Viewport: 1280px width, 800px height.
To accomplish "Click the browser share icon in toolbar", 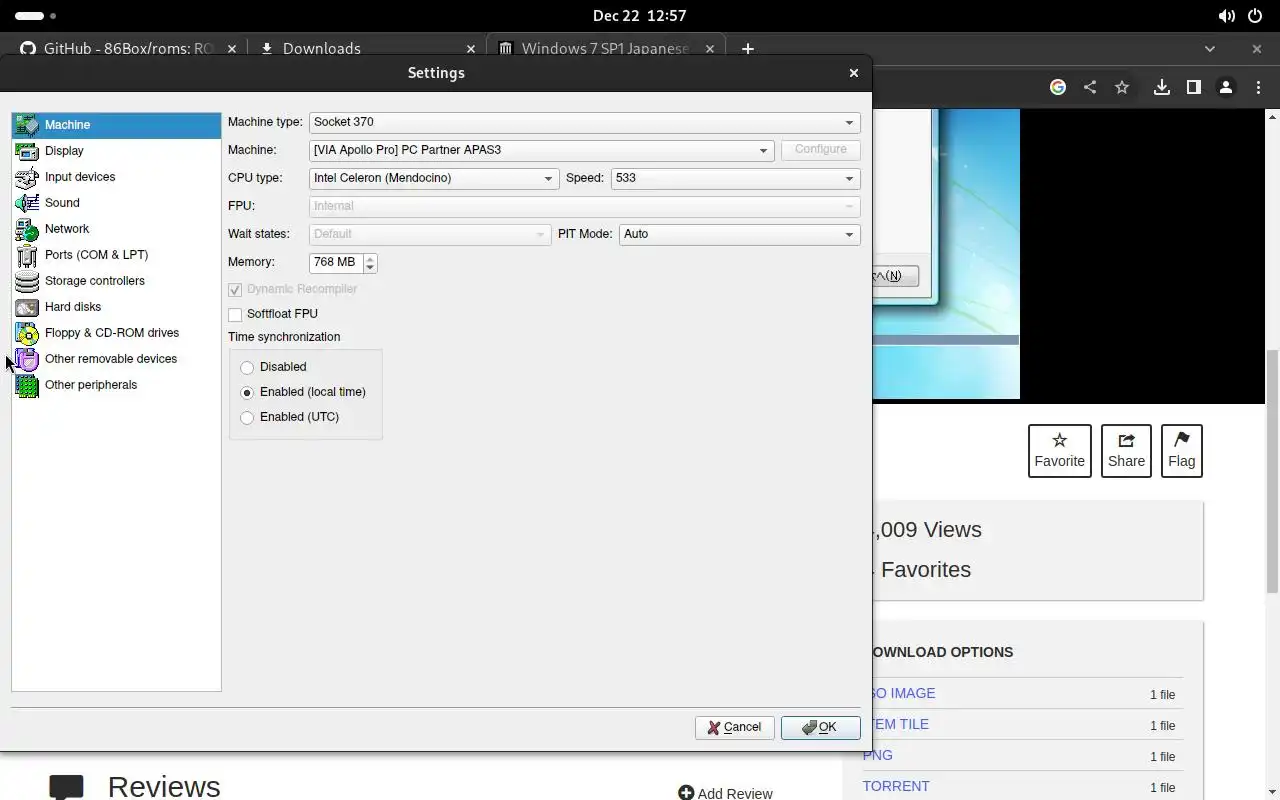I will (1090, 87).
